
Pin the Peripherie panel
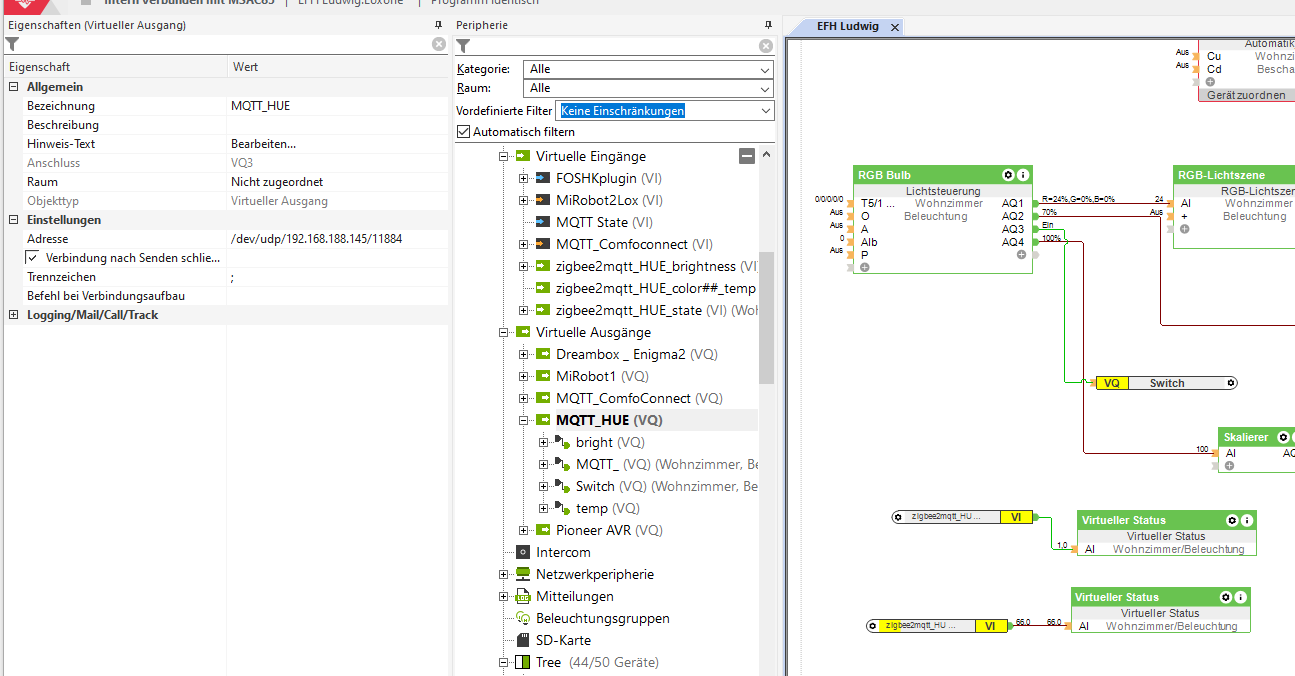768,25
